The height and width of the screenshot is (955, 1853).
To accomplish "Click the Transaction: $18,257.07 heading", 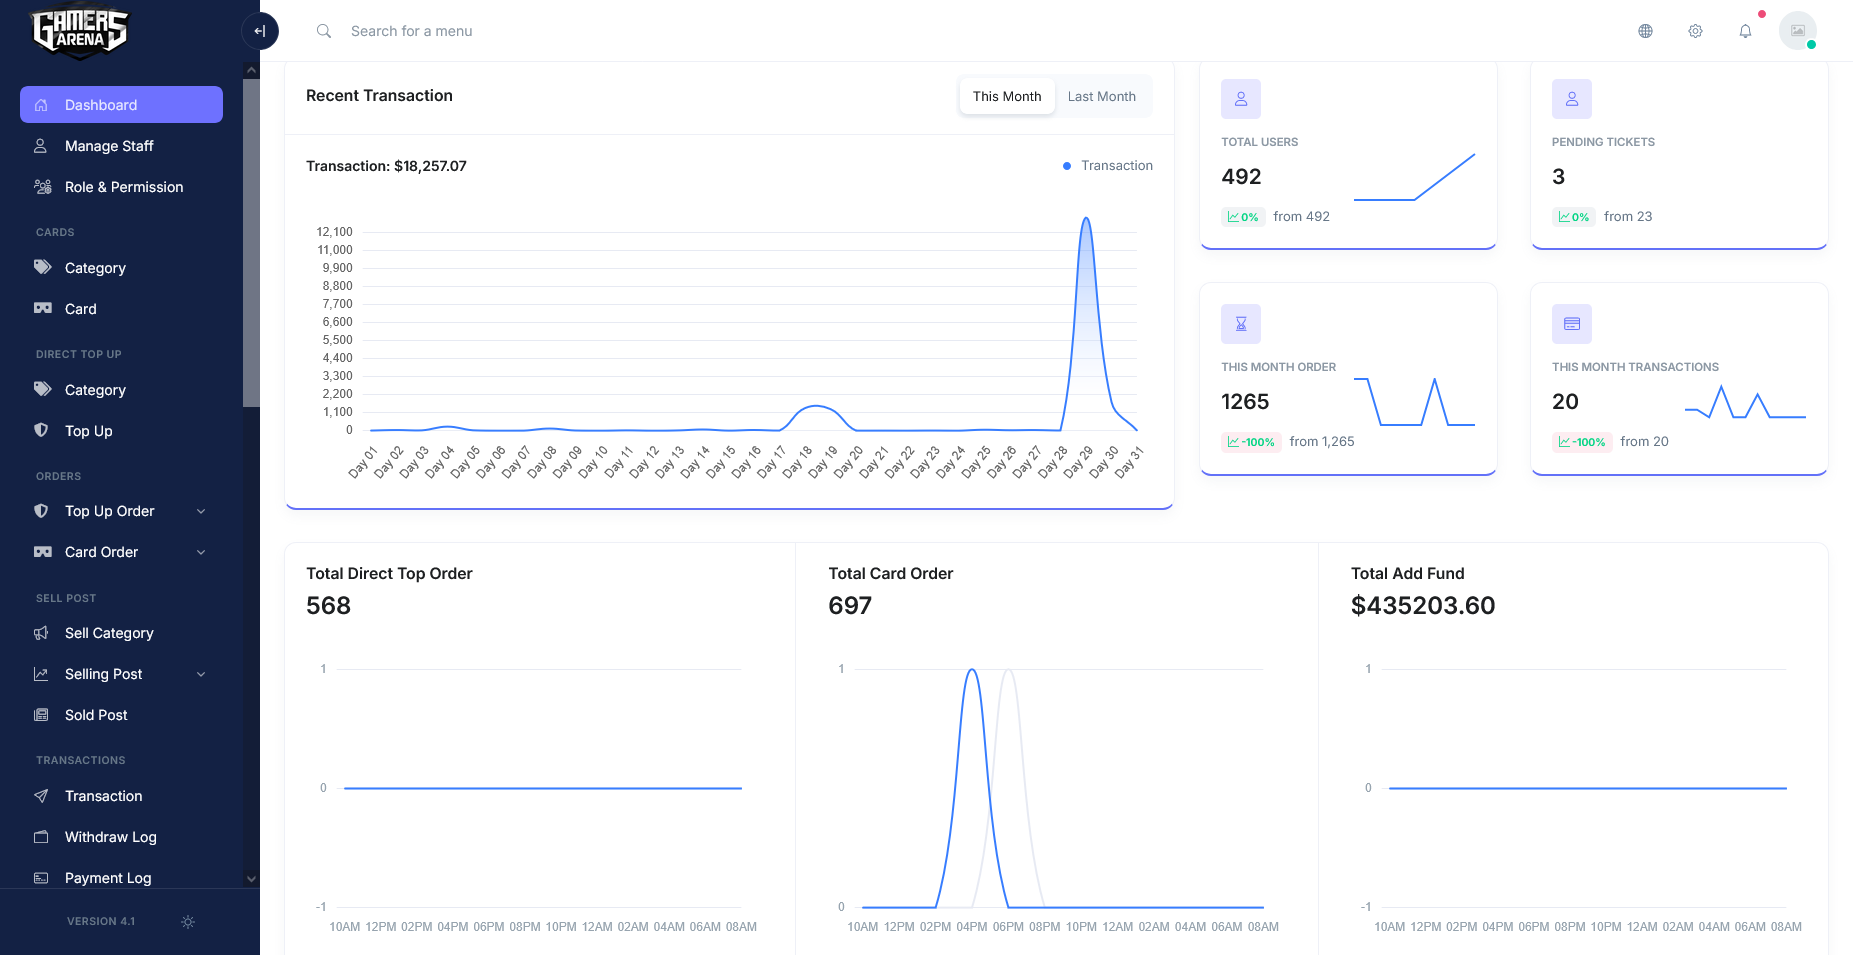I will pos(386,166).
